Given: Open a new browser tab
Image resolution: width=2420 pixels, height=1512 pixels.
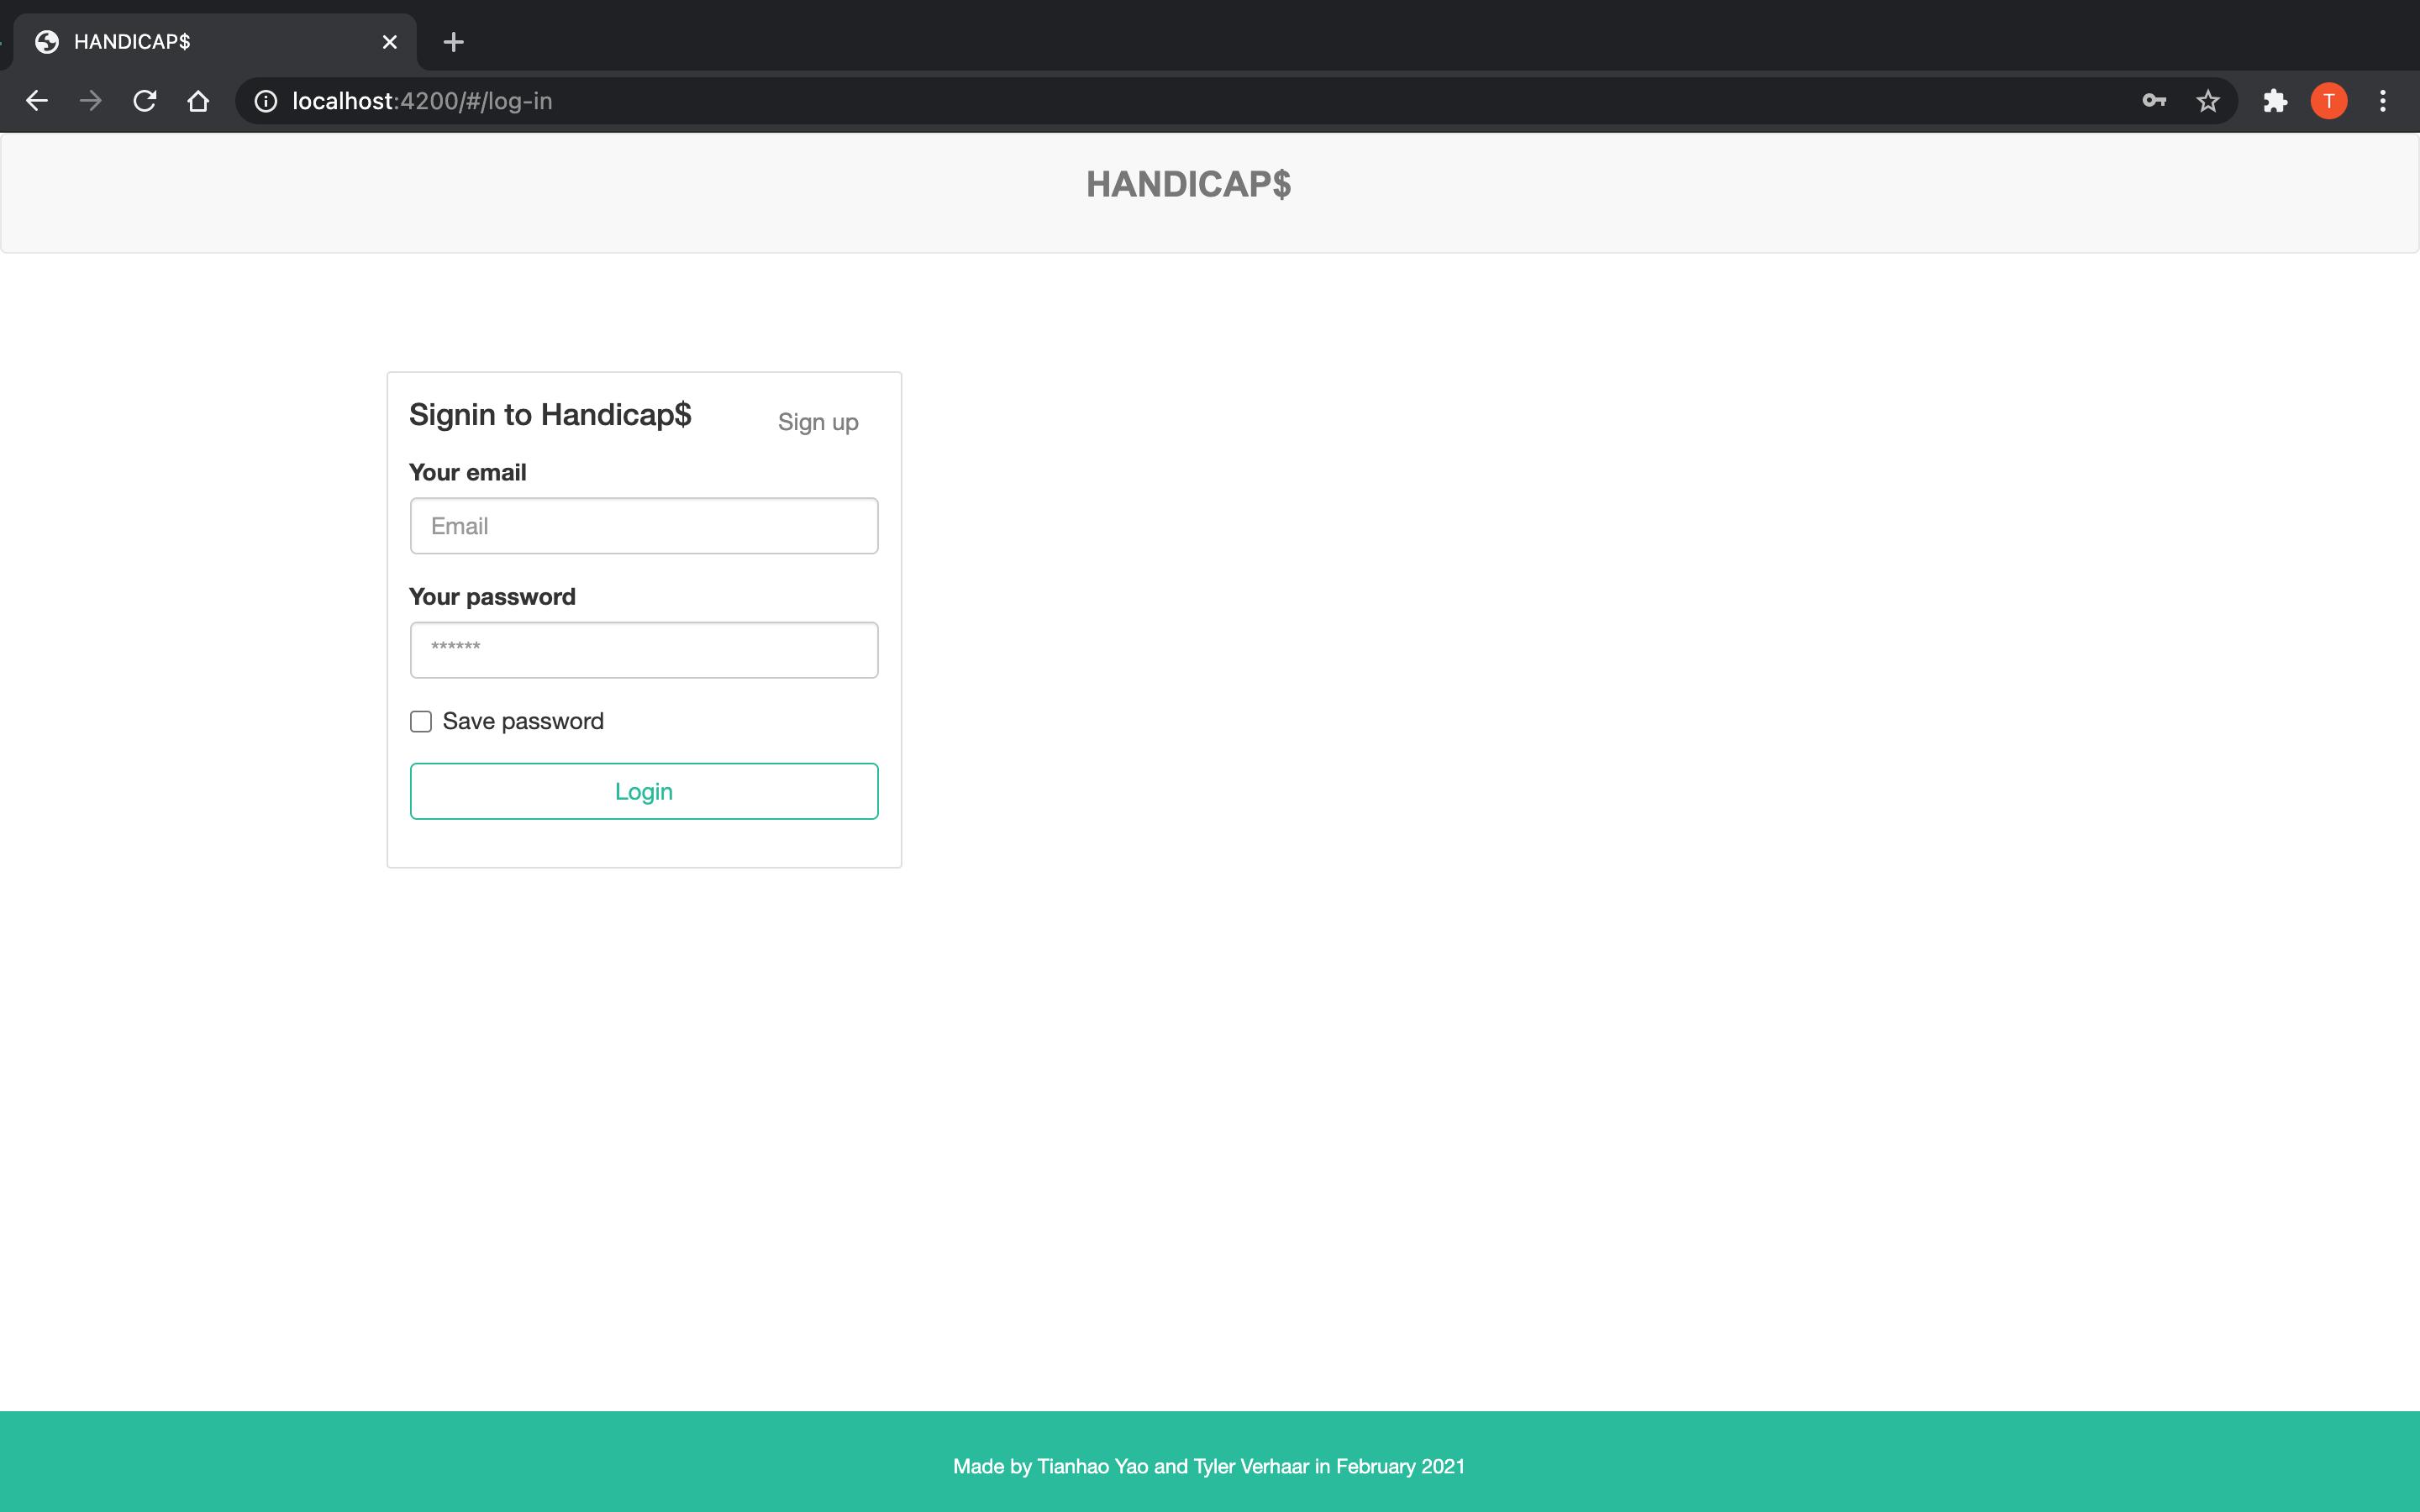Looking at the screenshot, I should click(x=453, y=42).
